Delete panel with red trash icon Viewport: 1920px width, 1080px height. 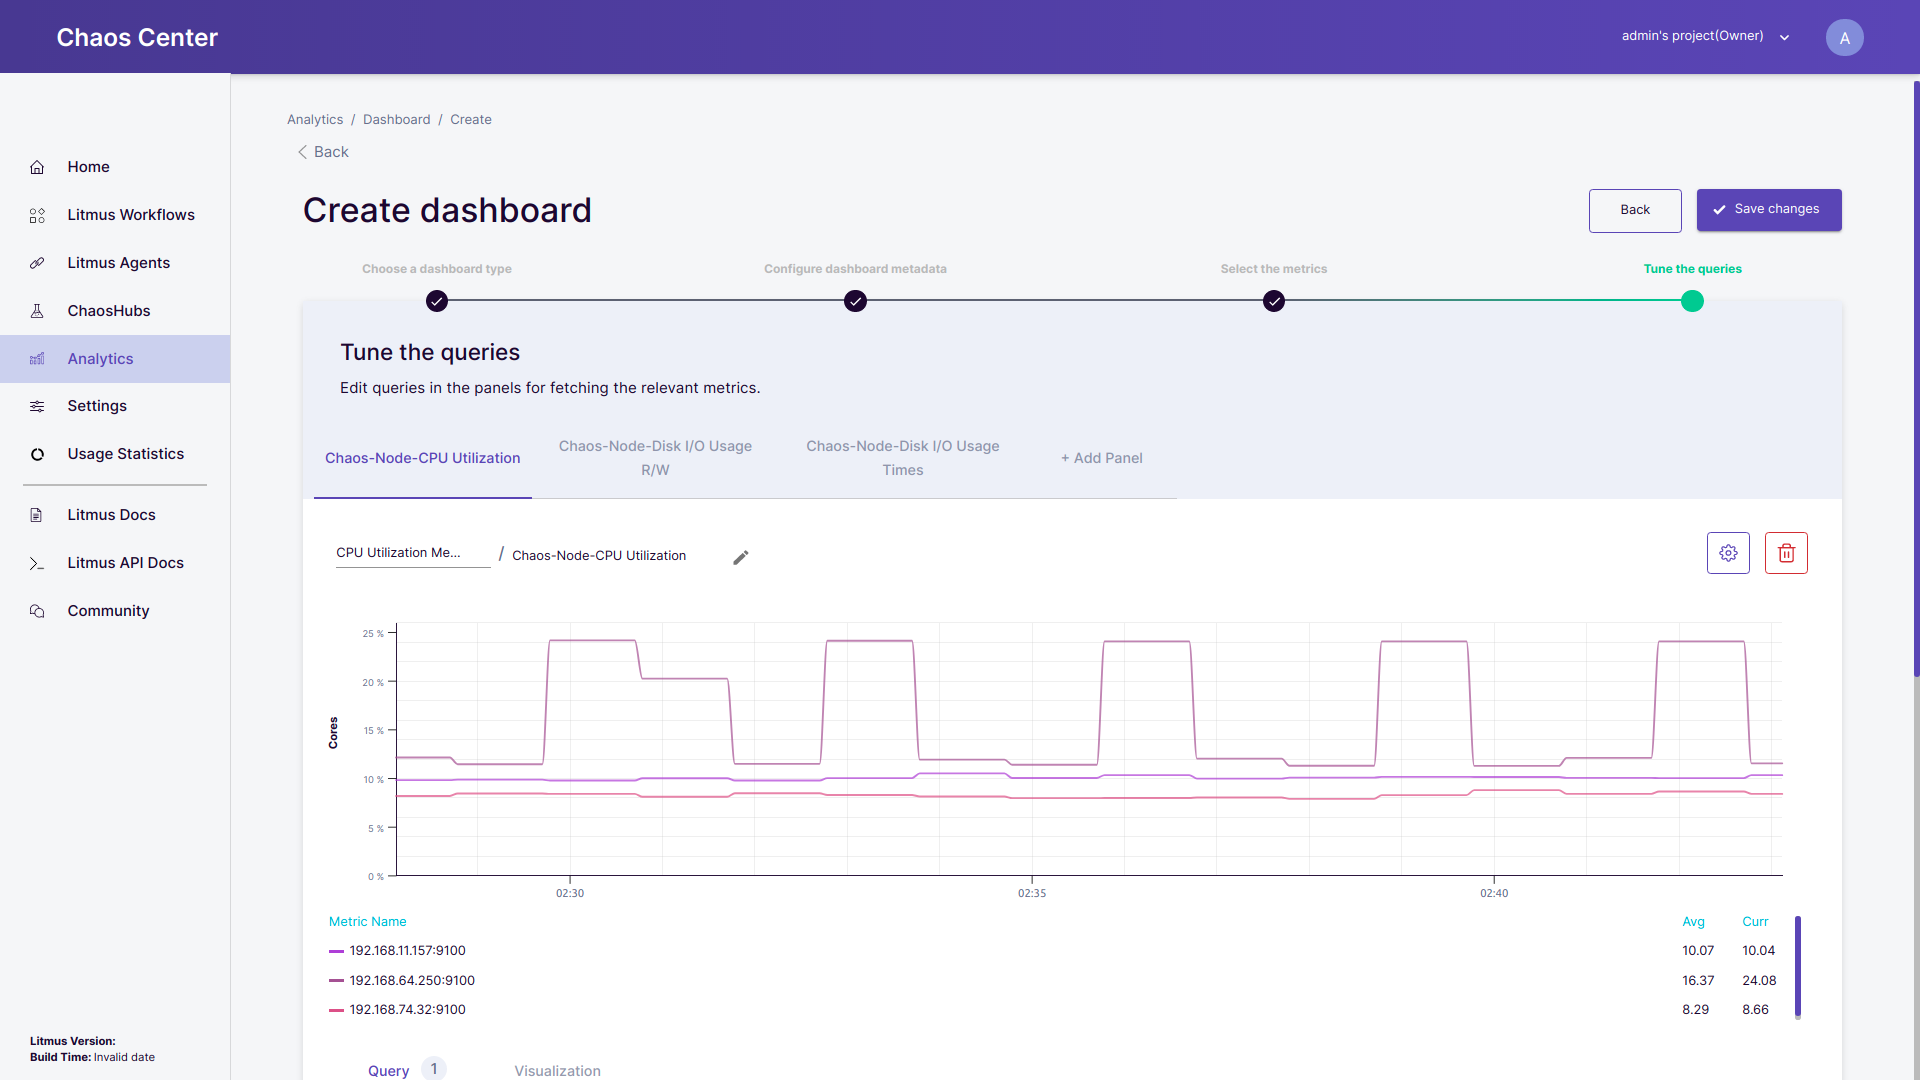(x=1786, y=553)
